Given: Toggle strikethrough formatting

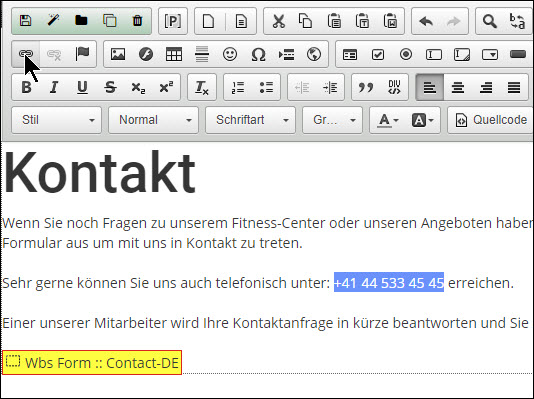Looking at the screenshot, I should coord(110,87).
